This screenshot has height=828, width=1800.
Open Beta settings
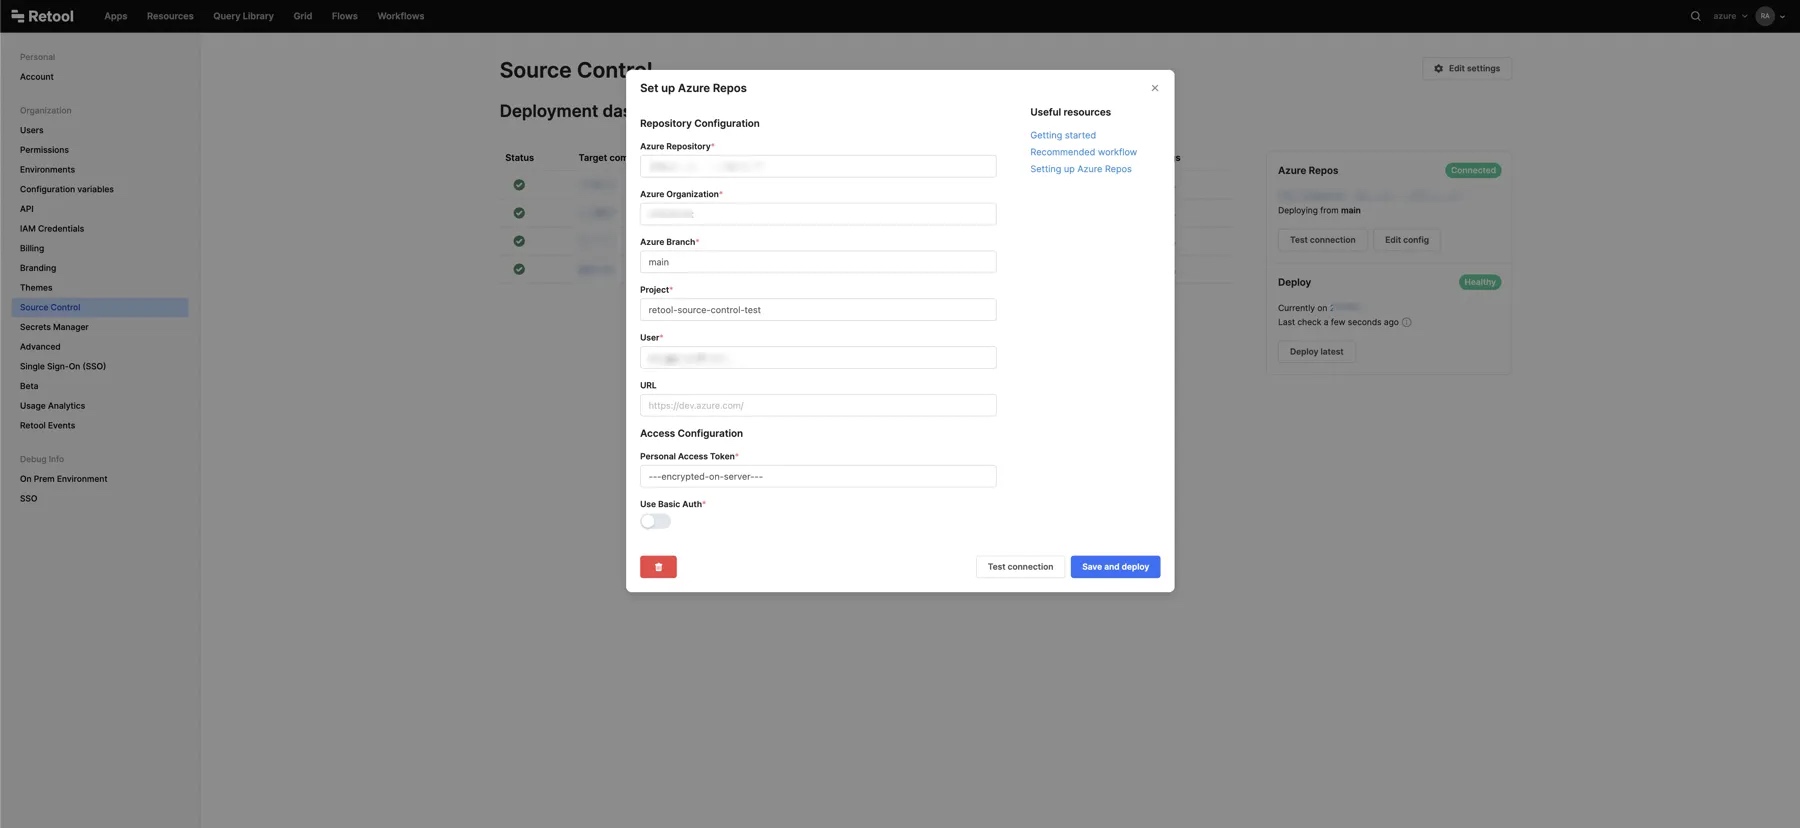29,386
